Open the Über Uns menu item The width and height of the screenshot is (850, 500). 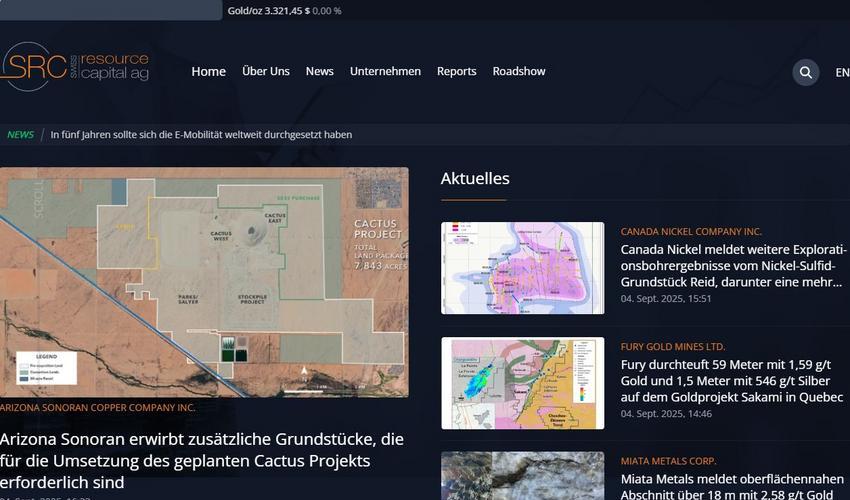(x=266, y=72)
